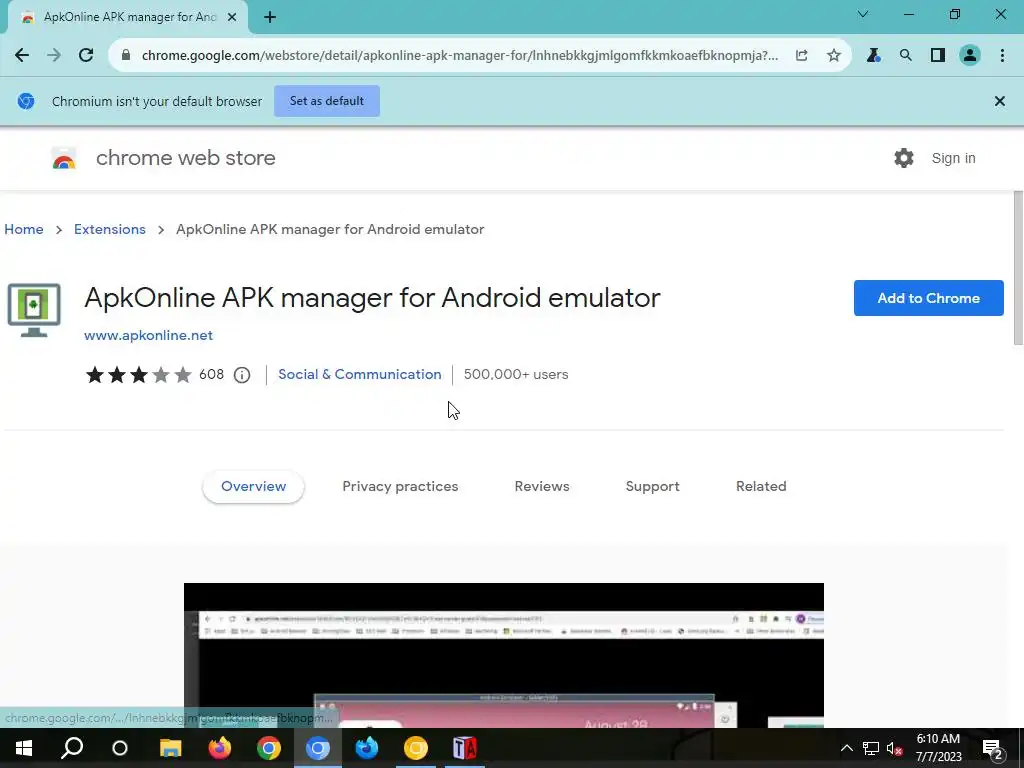Open the taskbar clock and date
Image resolution: width=1024 pixels, height=768 pixels.
[938, 748]
